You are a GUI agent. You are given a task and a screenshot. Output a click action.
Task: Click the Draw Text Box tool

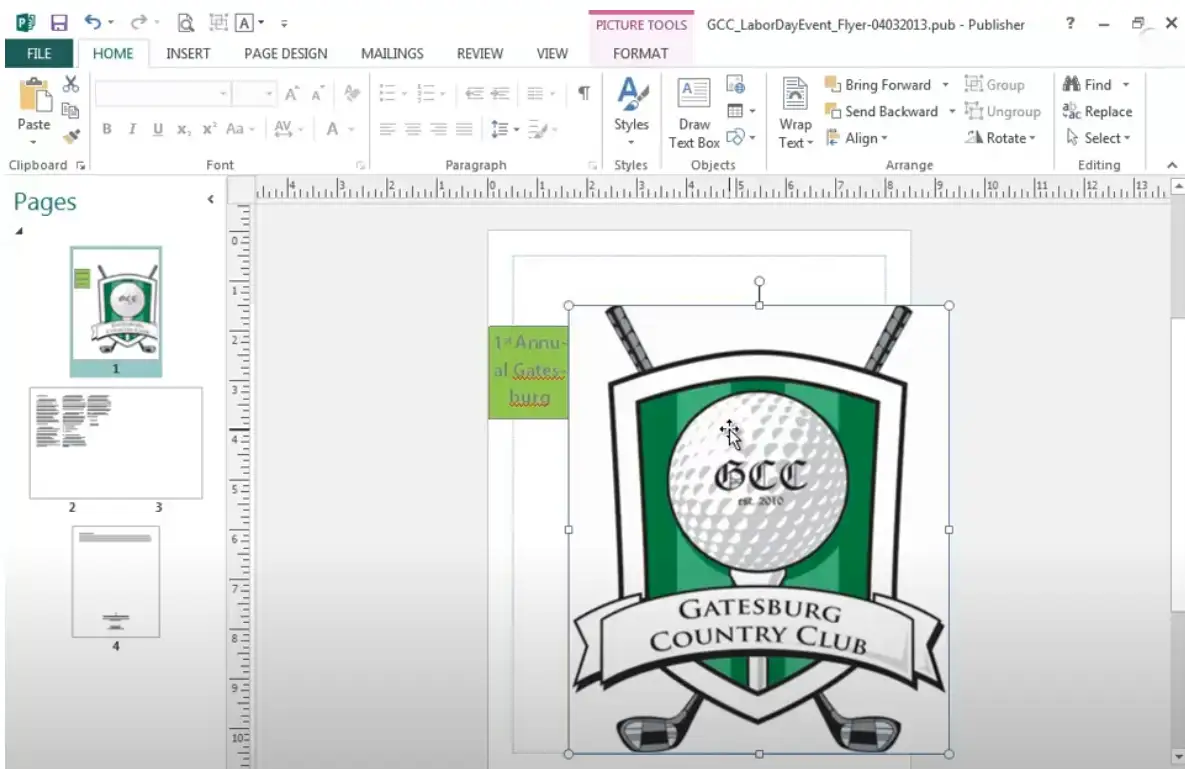(694, 112)
